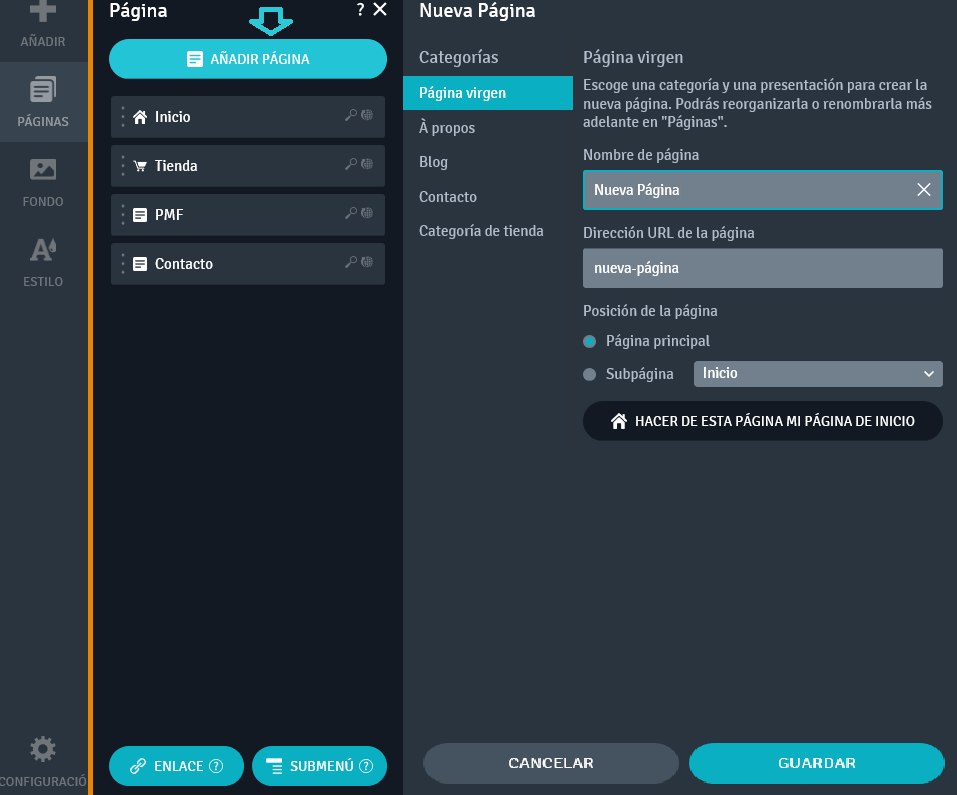Open the Añadir sidebar section
The image size is (957, 795).
pyautogui.click(x=43, y=26)
